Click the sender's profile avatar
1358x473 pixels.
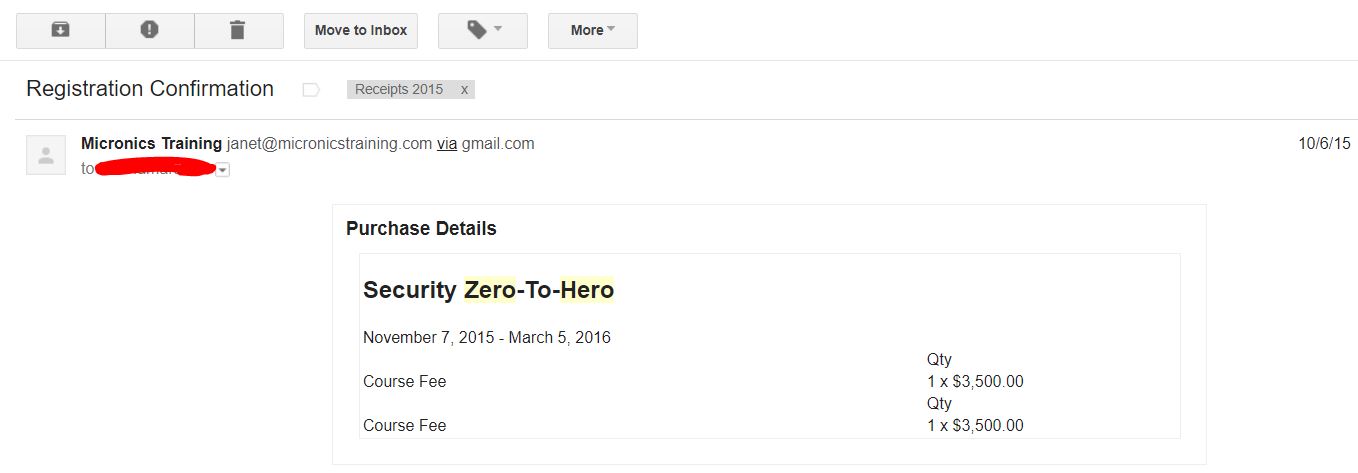pos(46,155)
